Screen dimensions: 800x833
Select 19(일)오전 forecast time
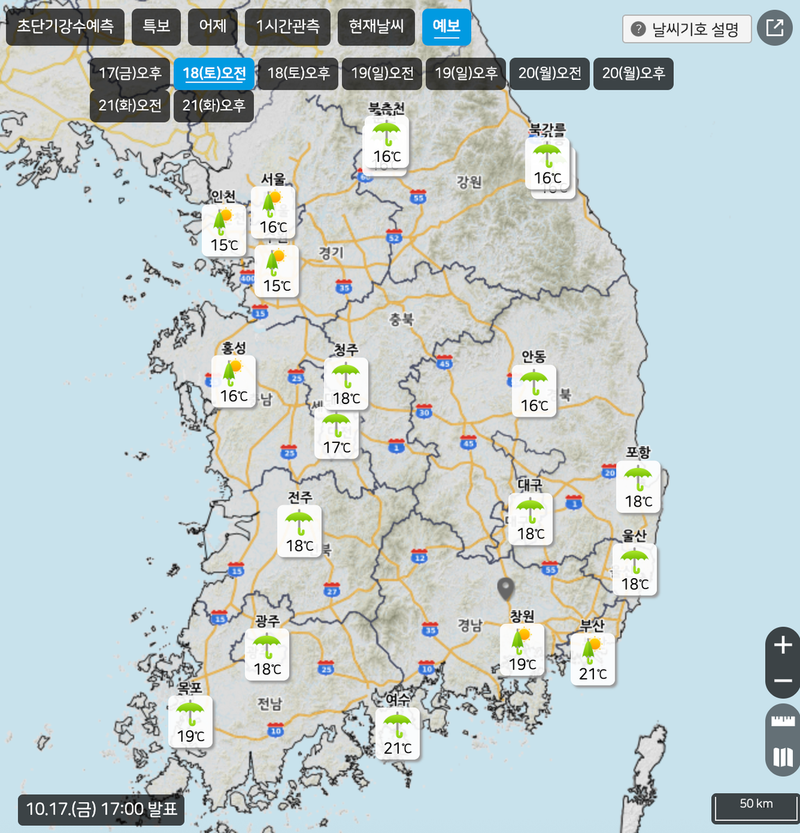point(382,73)
